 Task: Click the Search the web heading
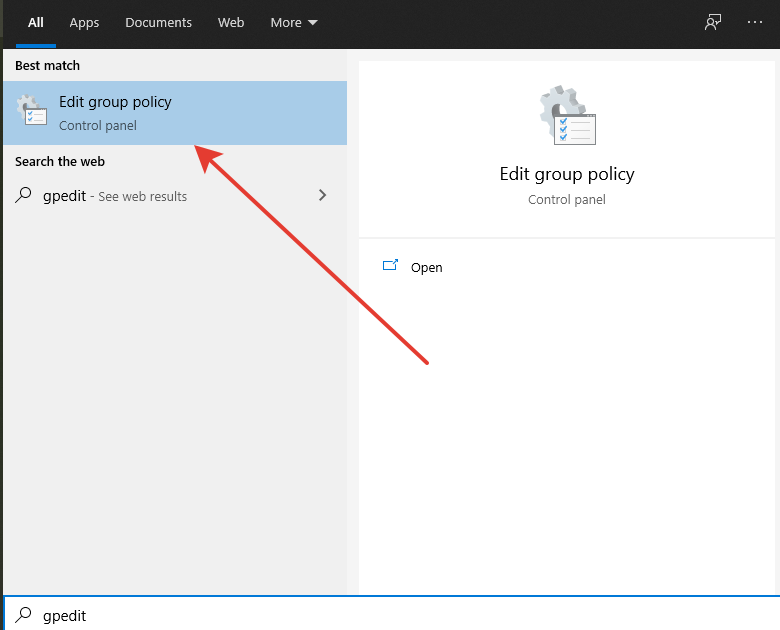coord(60,162)
